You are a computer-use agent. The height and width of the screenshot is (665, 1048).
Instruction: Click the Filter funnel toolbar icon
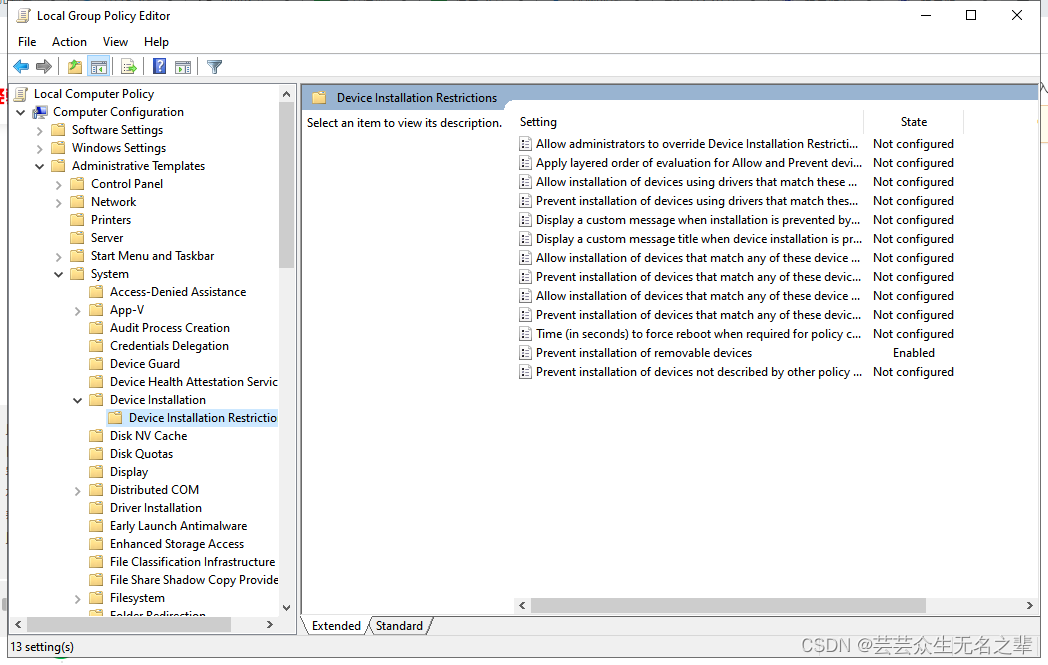pyautogui.click(x=215, y=67)
